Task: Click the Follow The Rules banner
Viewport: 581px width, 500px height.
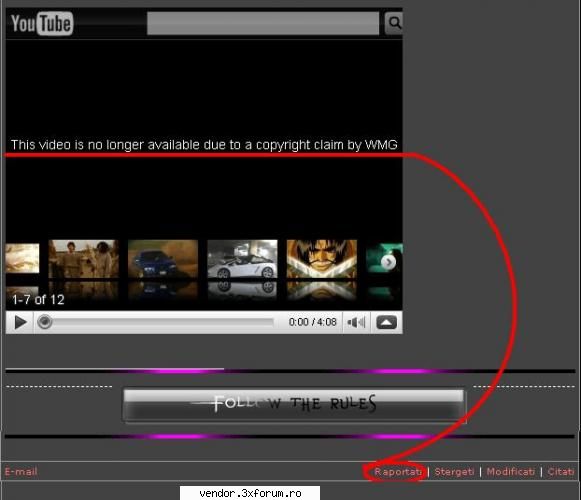Action: (x=295, y=405)
